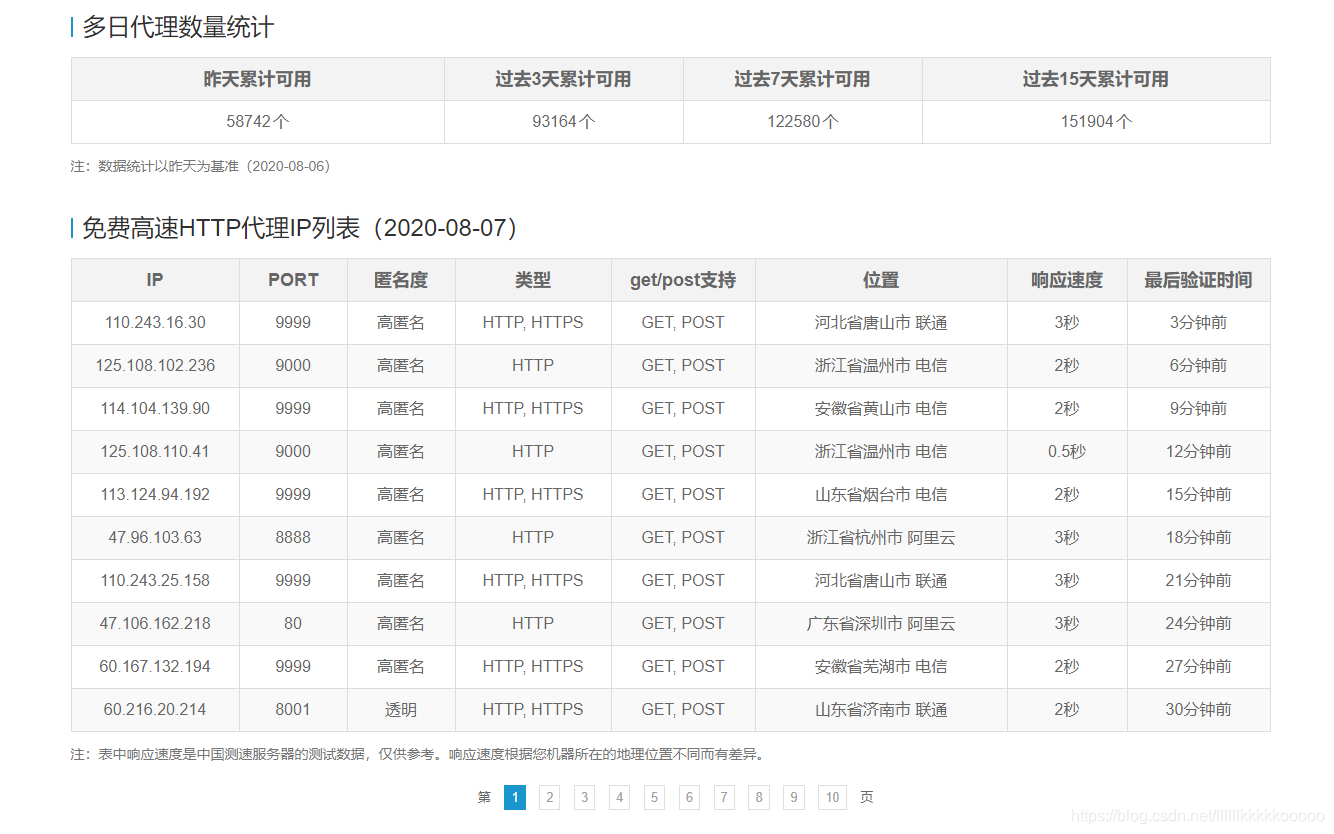Click the 匿名度 column header
Screen dimensions: 1334x834
(401, 280)
